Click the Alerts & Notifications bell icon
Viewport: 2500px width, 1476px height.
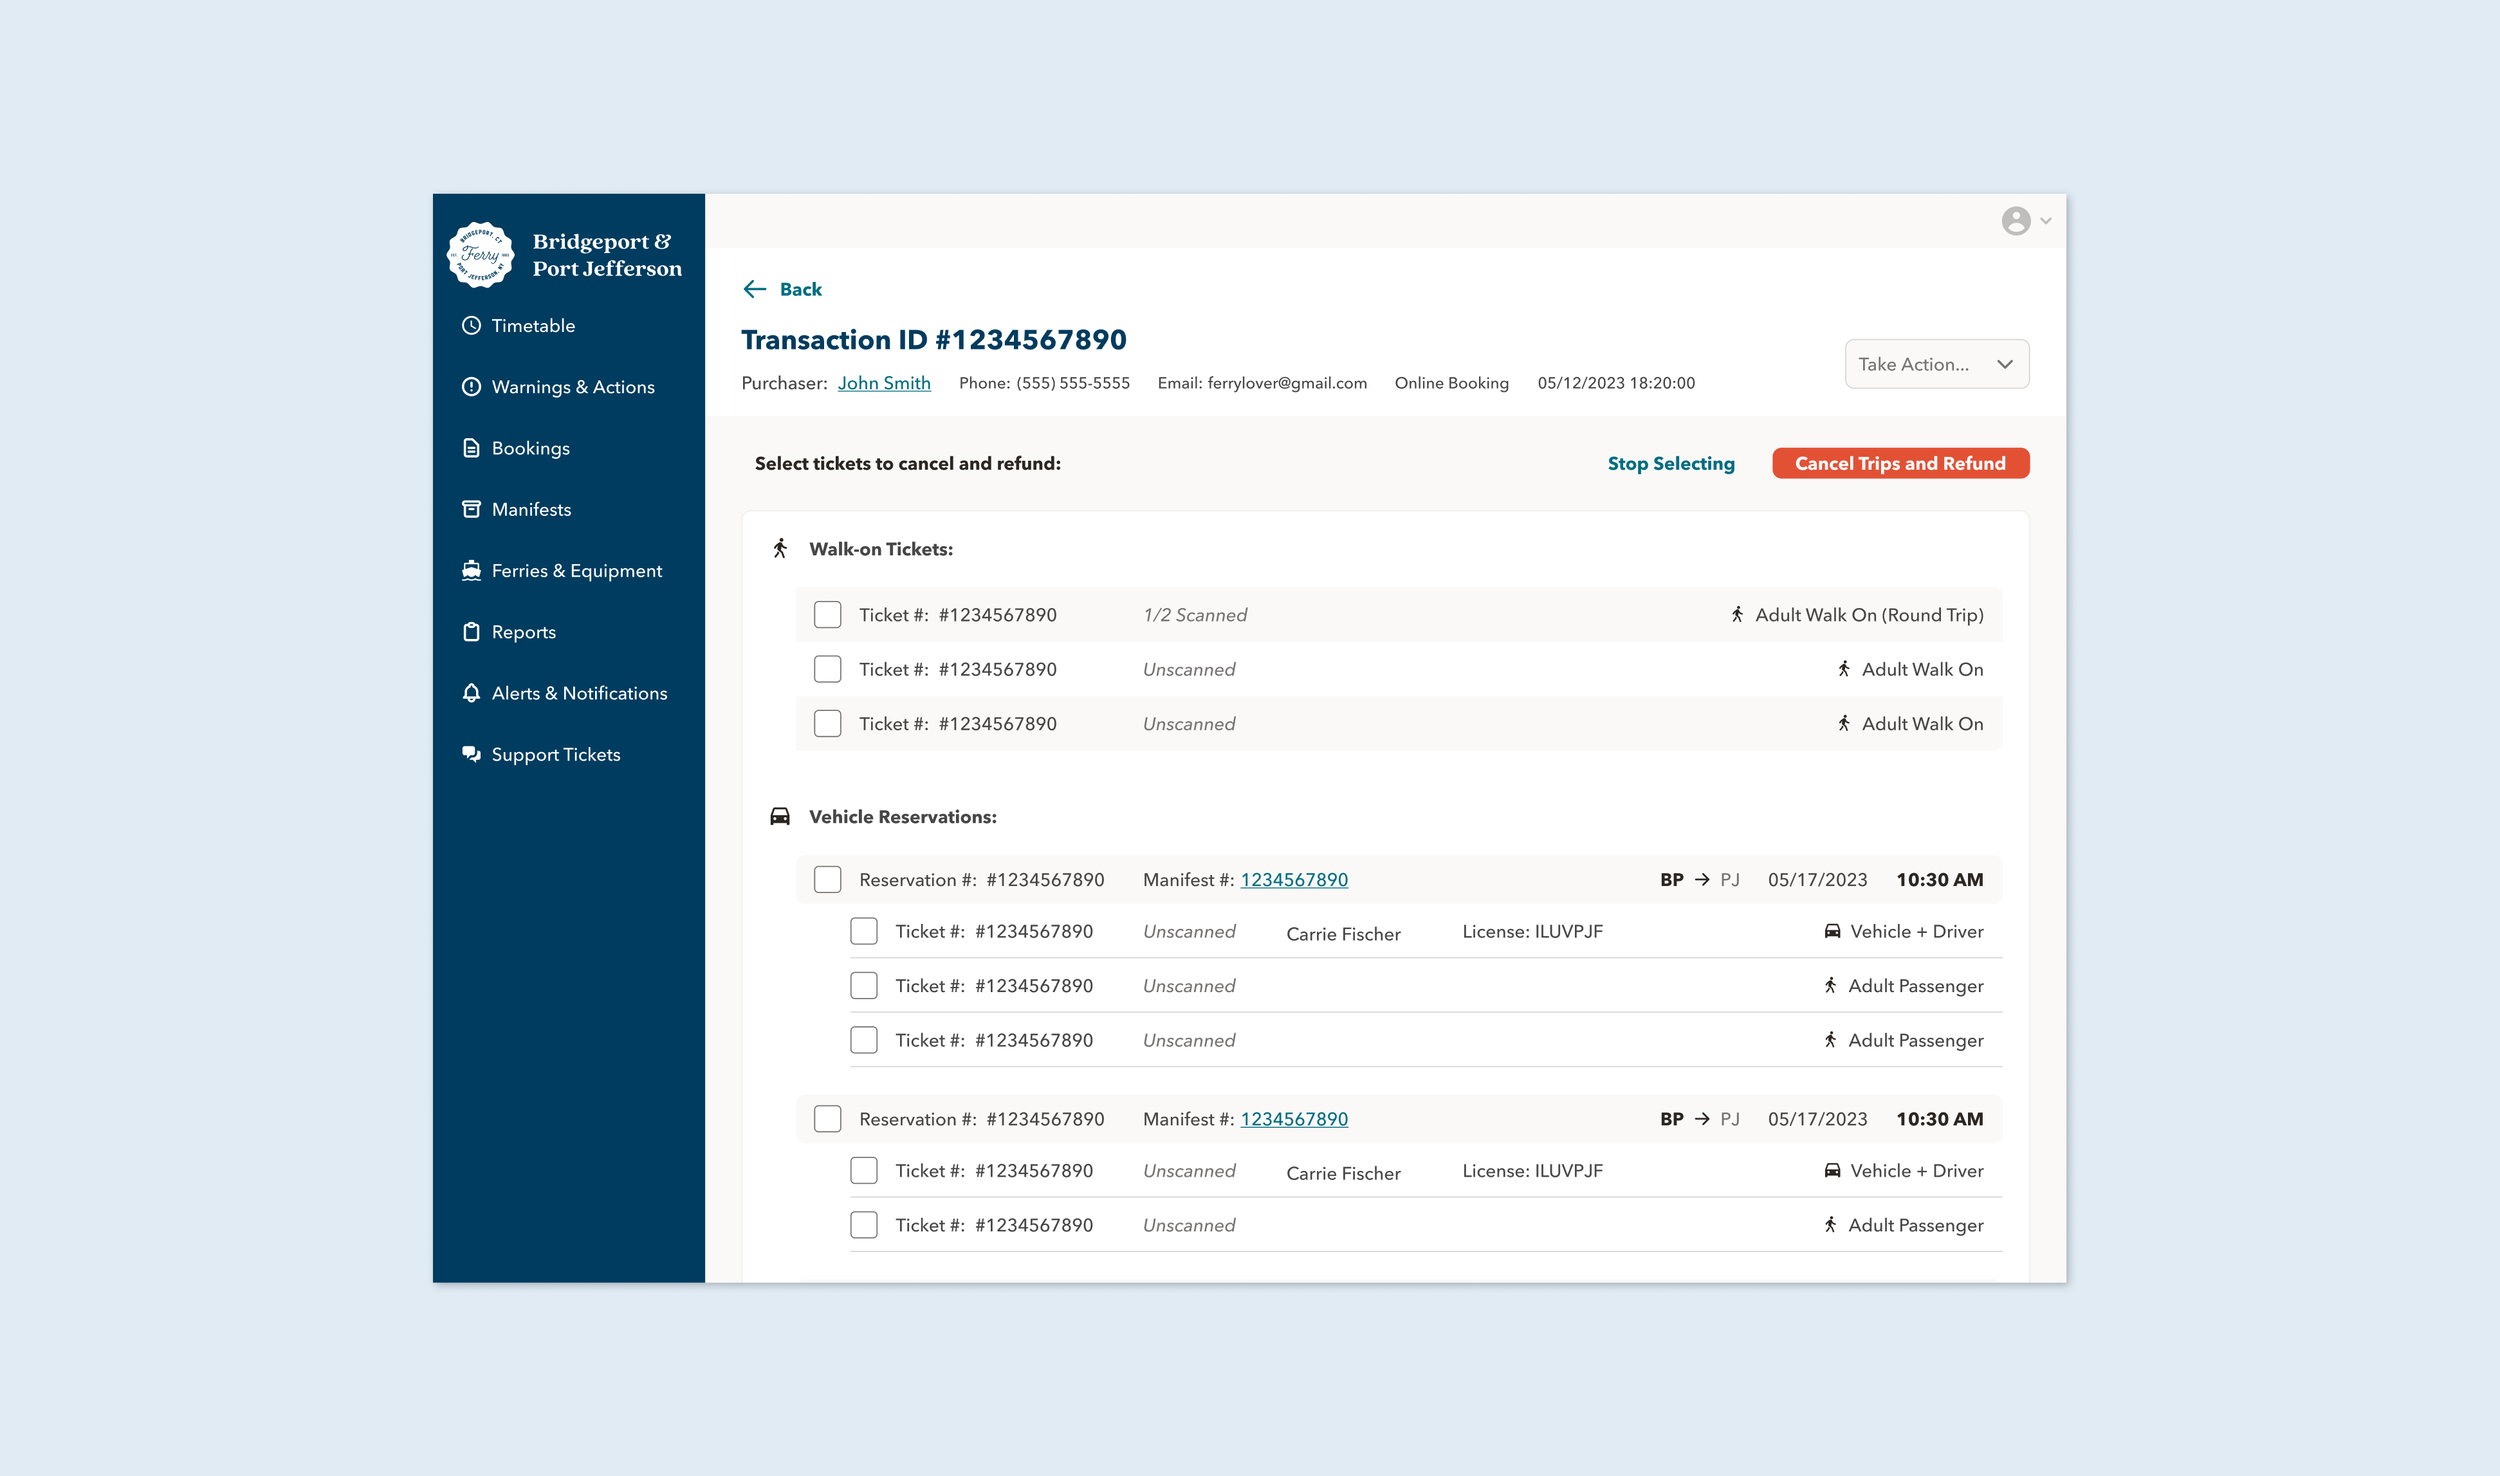point(471,693)
